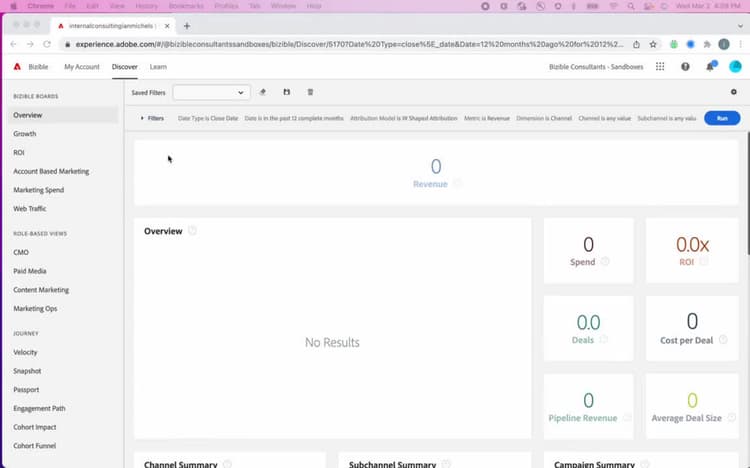Click the info icon next to Pipeline Revenue
750x468 pixels.
click(627, 418)
